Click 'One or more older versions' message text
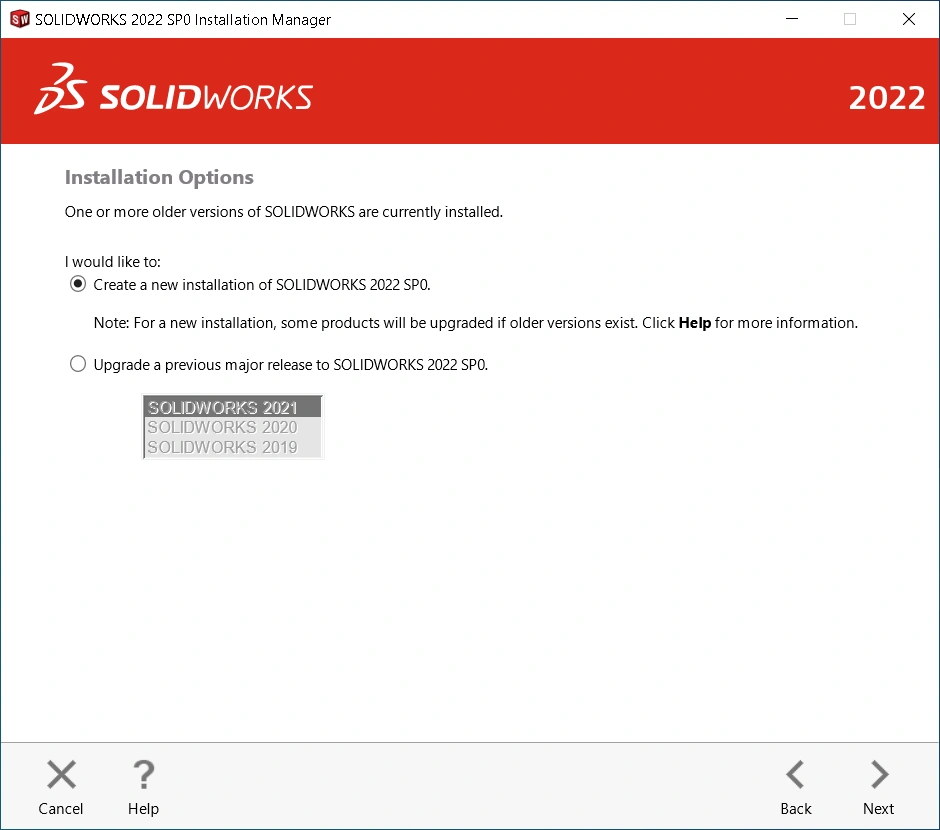Screen dimensions: 940x830 [284, 212]
